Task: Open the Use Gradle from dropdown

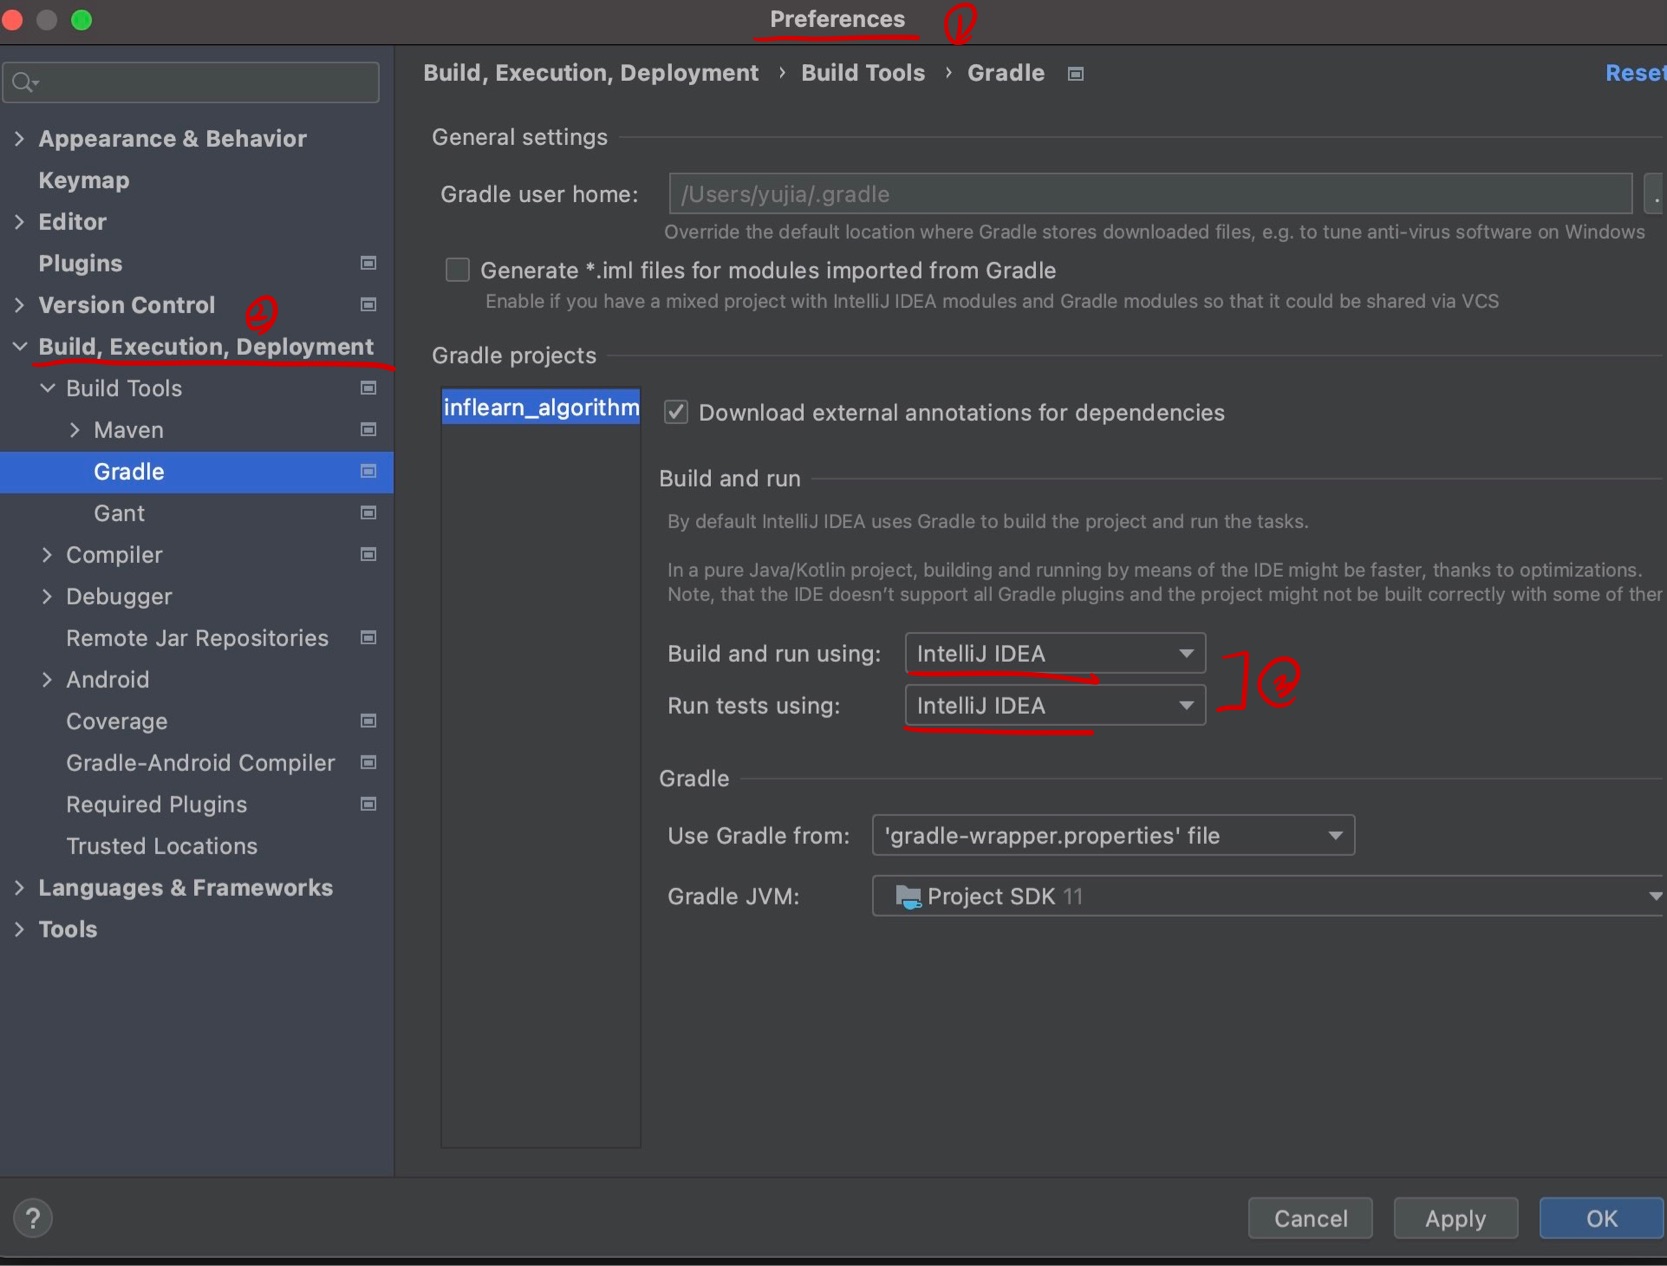Action: coord(1334,836)
